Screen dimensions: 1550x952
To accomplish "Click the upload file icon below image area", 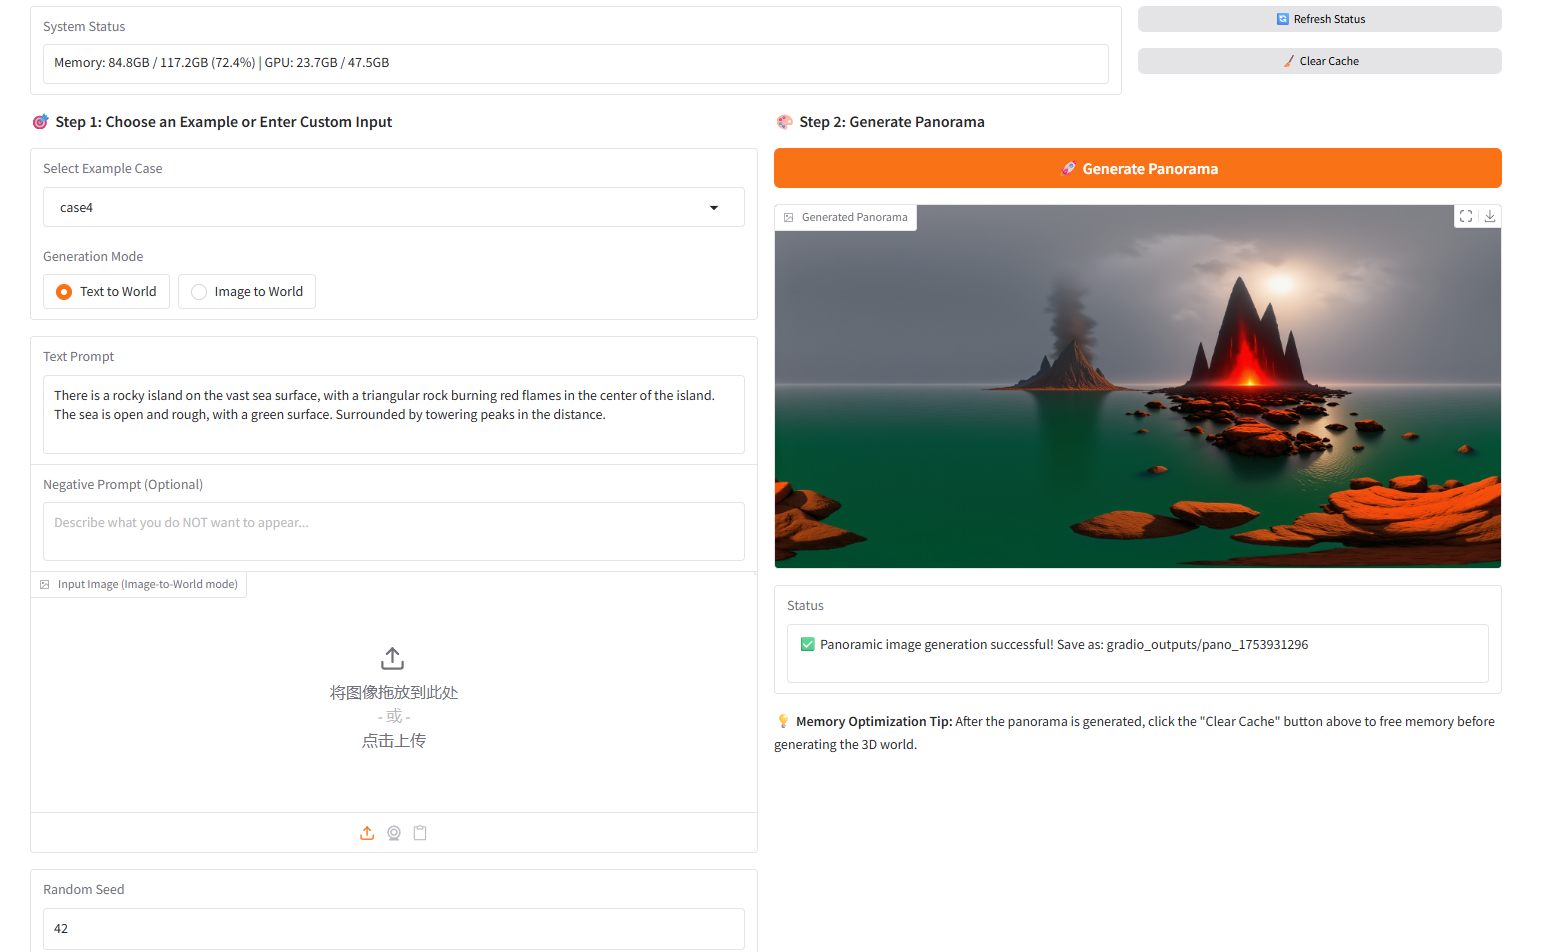I will [367, 833].
